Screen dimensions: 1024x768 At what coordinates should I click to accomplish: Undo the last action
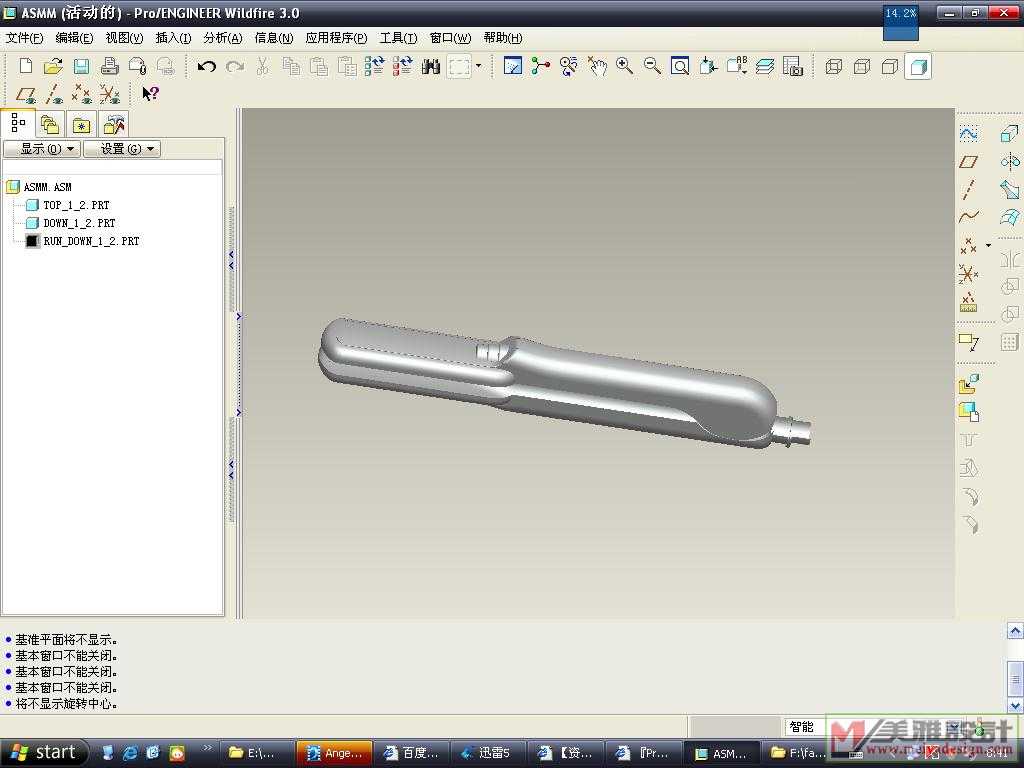(x=206, y=66)
